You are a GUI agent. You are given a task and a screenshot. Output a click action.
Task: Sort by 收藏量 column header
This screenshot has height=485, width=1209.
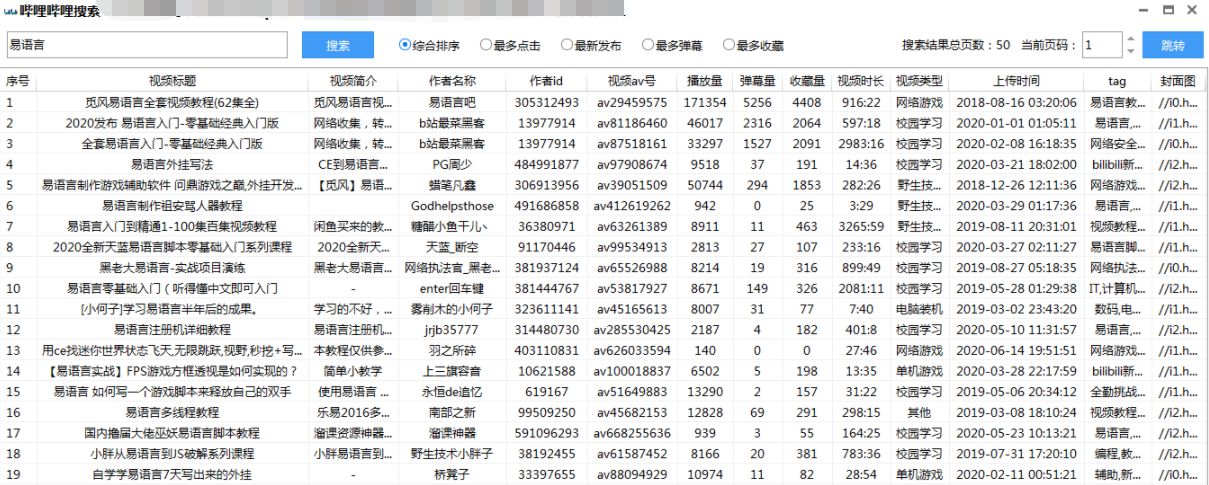[x=807, y=81]
